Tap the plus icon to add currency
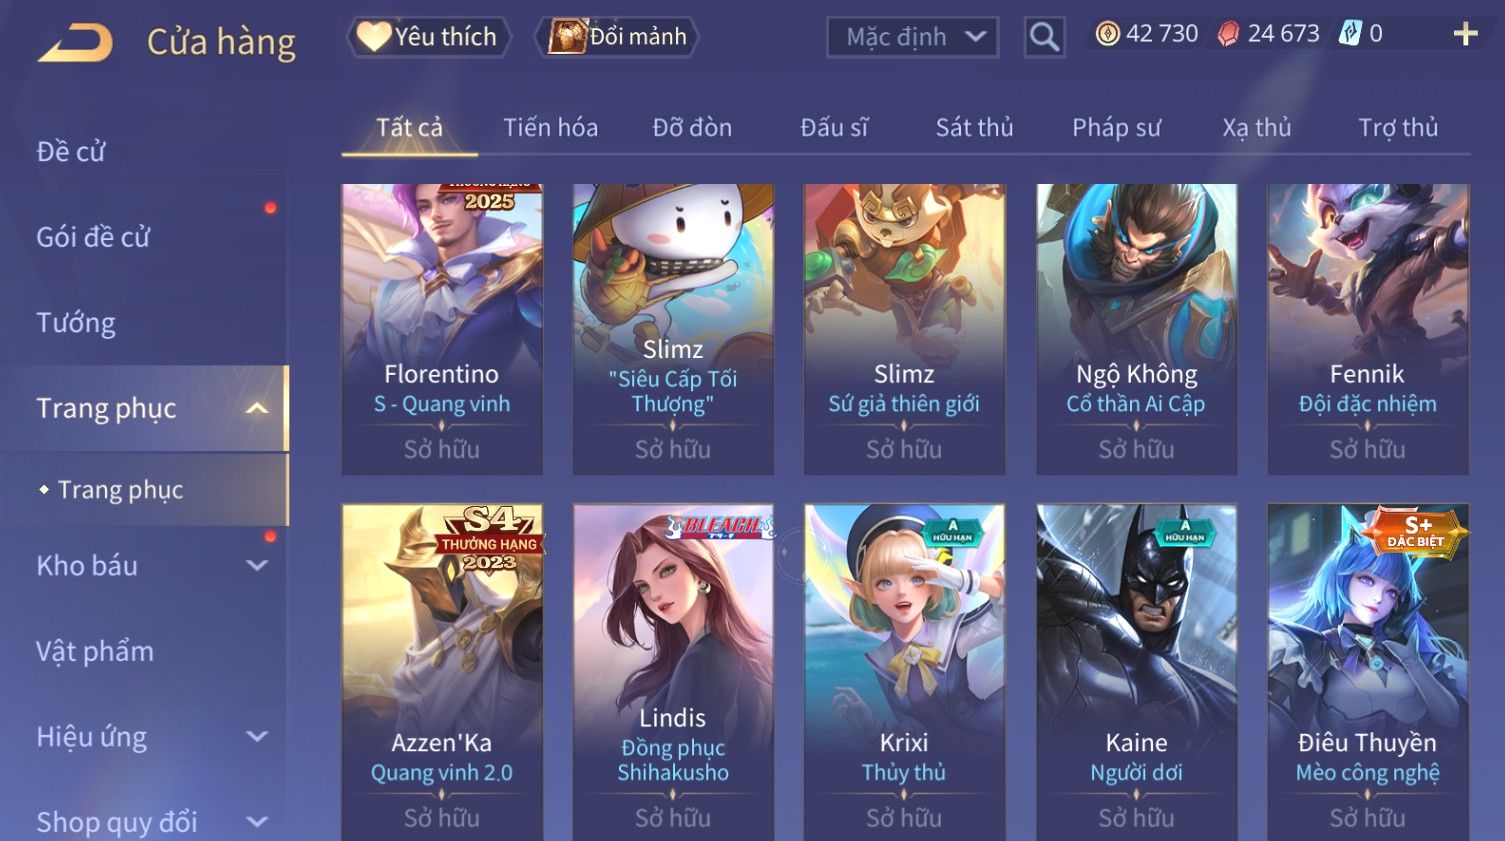This screenshot has height=841, width=1505. pyautogui.click(x=1465, y=35)
